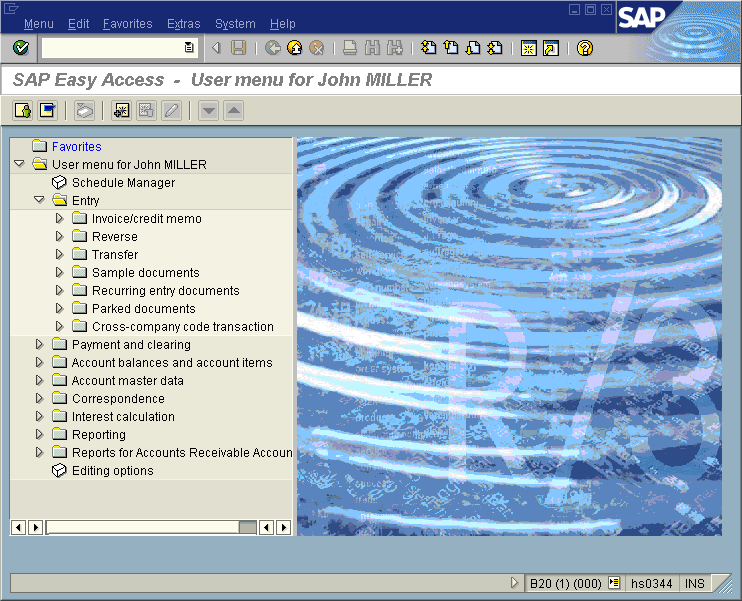Viewport: 742px width, 601px height.
Task: Click the SAP menu icon in application toolbar
Action: [x=47, y=110]
